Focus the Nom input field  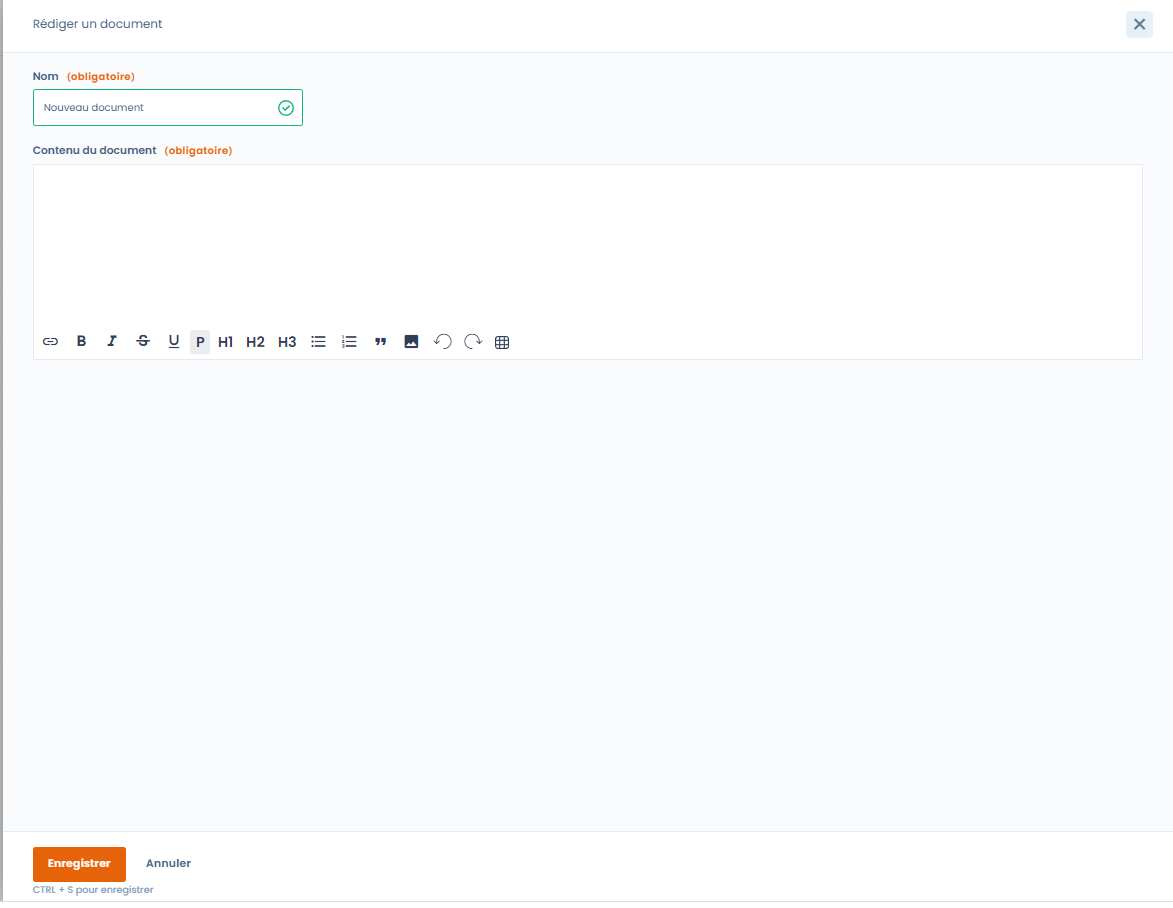(155, 108)
